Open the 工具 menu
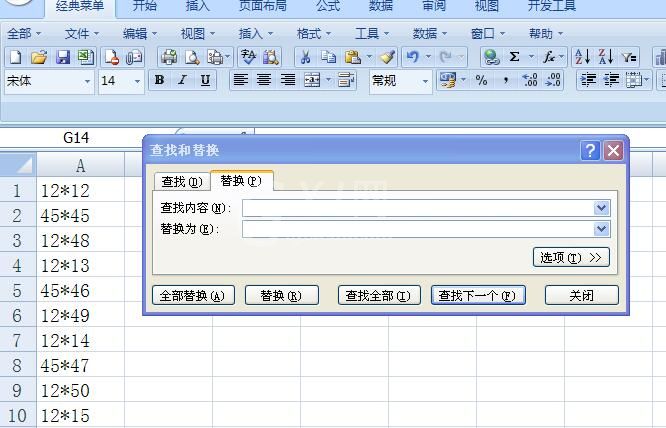Screen dimensions: 666x428 372,33
